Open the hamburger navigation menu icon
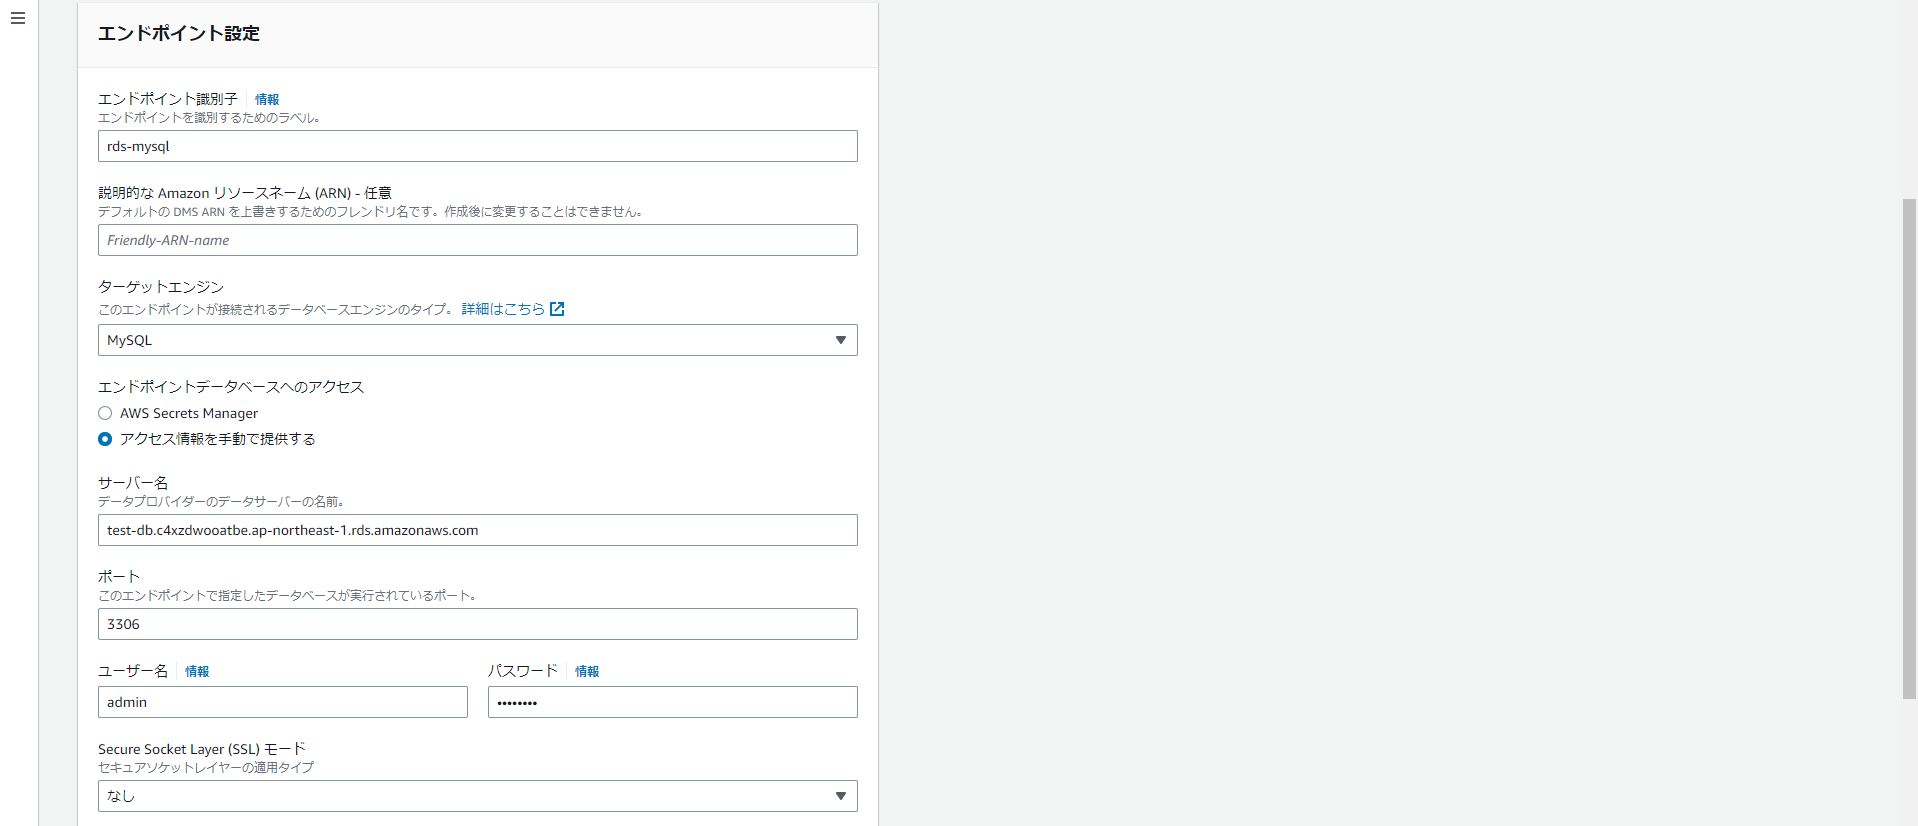This screenshot has height=826, width=1918. tap(18, 19)
